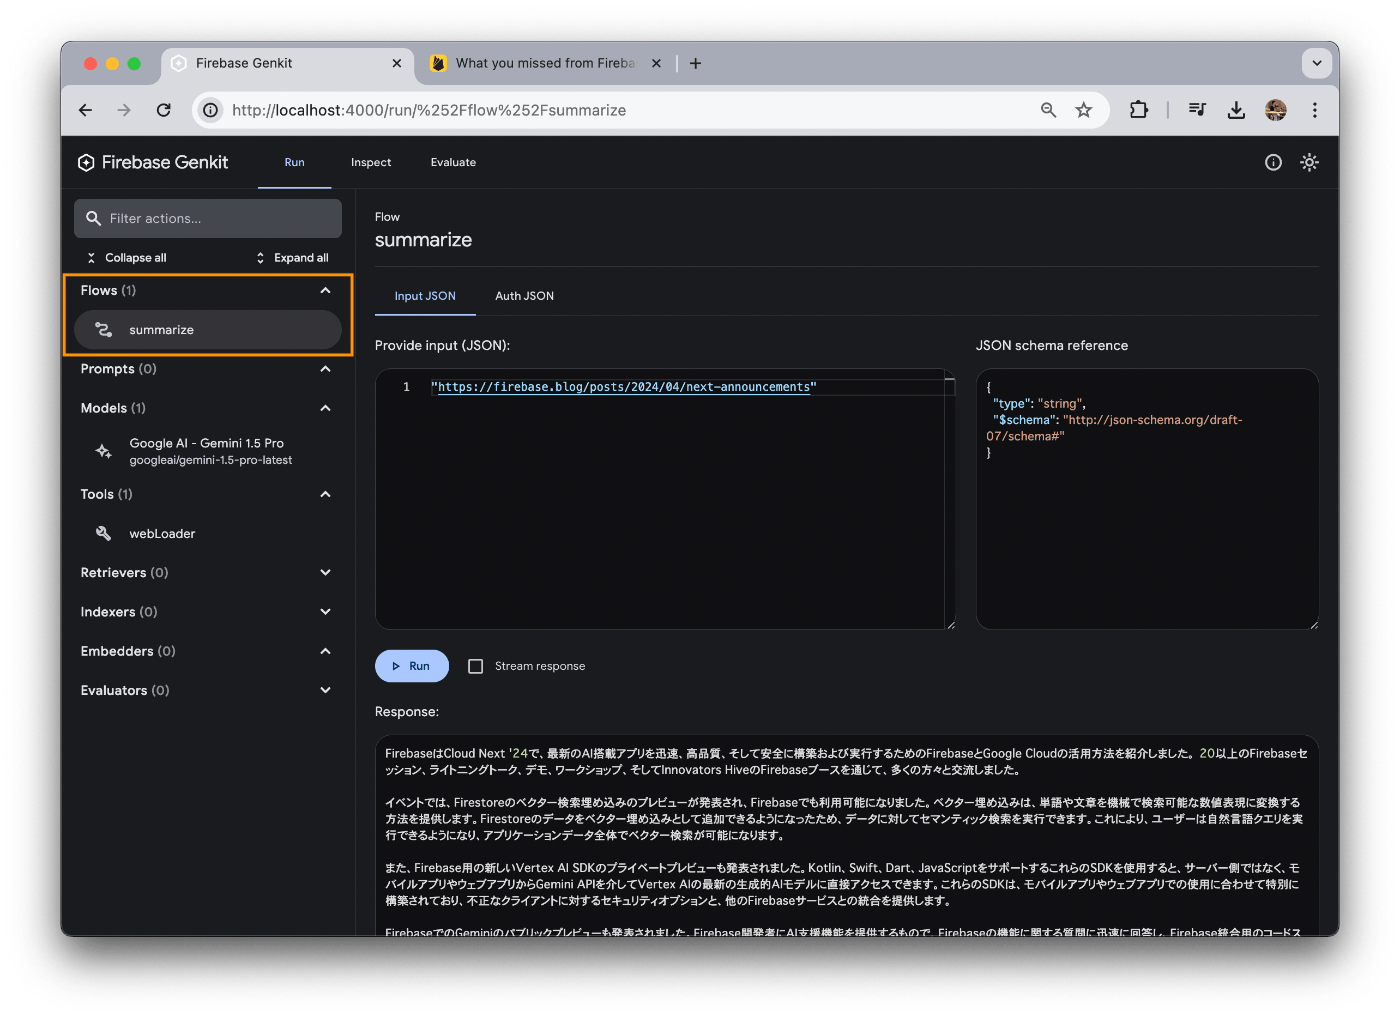The width and height of the screenshot is (1400, 1017).
Task: Click the Embedders (0) heading
Action: pos(128,651)
